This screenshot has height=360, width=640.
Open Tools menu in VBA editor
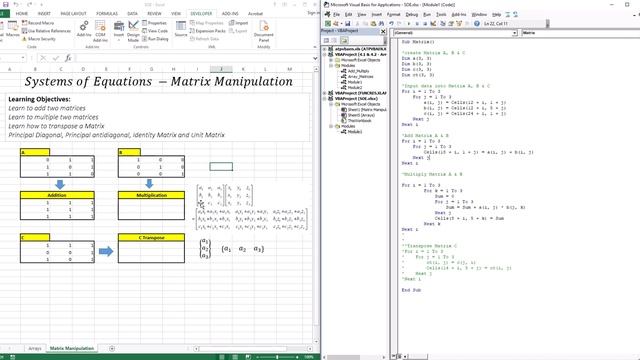point(441,15)
